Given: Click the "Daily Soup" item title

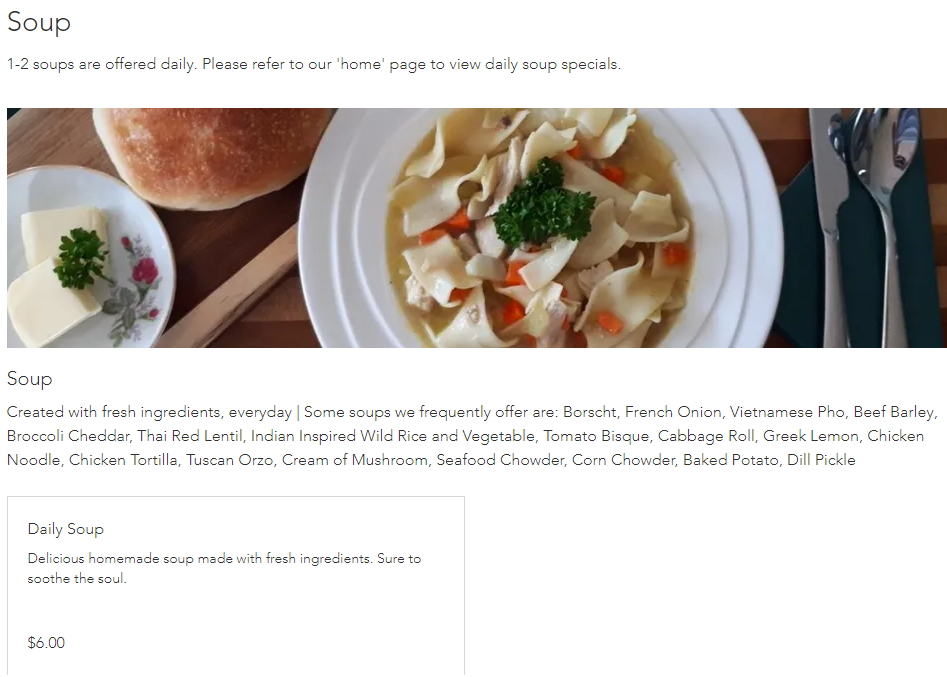Looking at the screenshot, I should coord(66,529).
